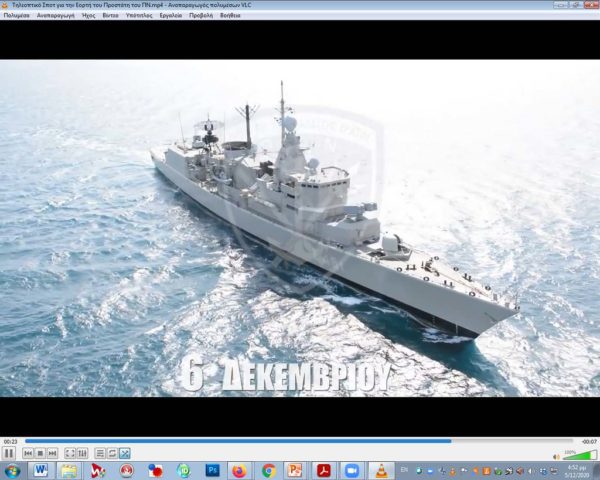The image size is (600, 480).
Task: Toggle loop repeat mode
Action: point(112,453)
